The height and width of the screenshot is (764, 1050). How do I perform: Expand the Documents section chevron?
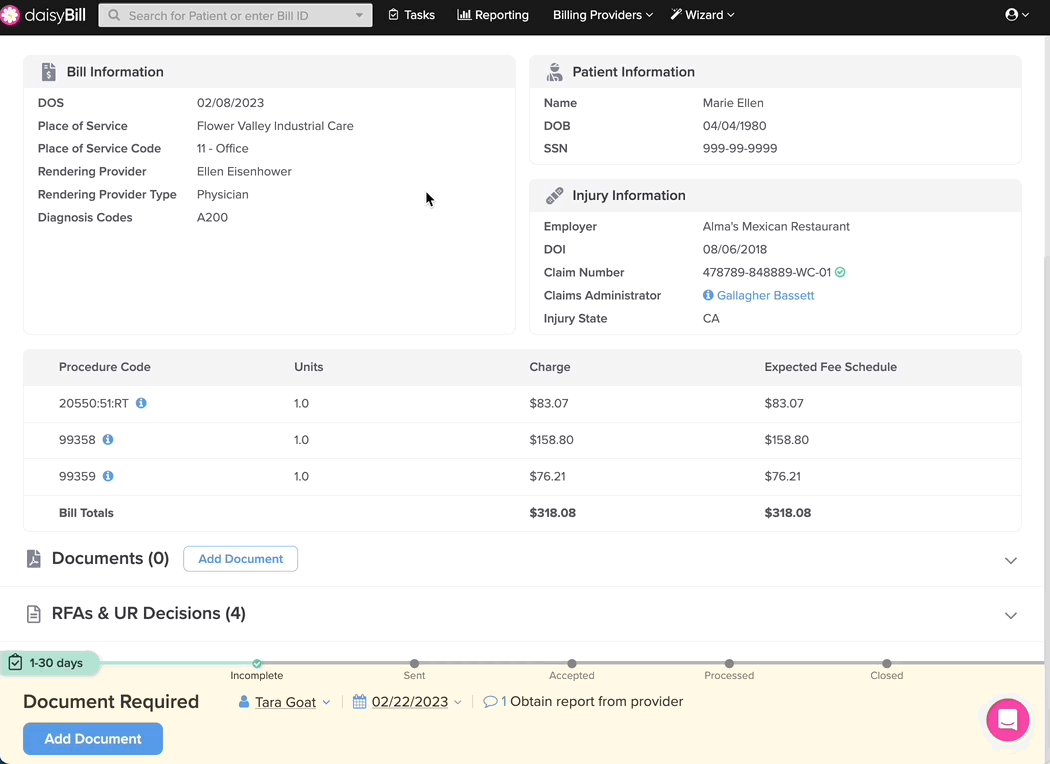(x=1010, y=560)
